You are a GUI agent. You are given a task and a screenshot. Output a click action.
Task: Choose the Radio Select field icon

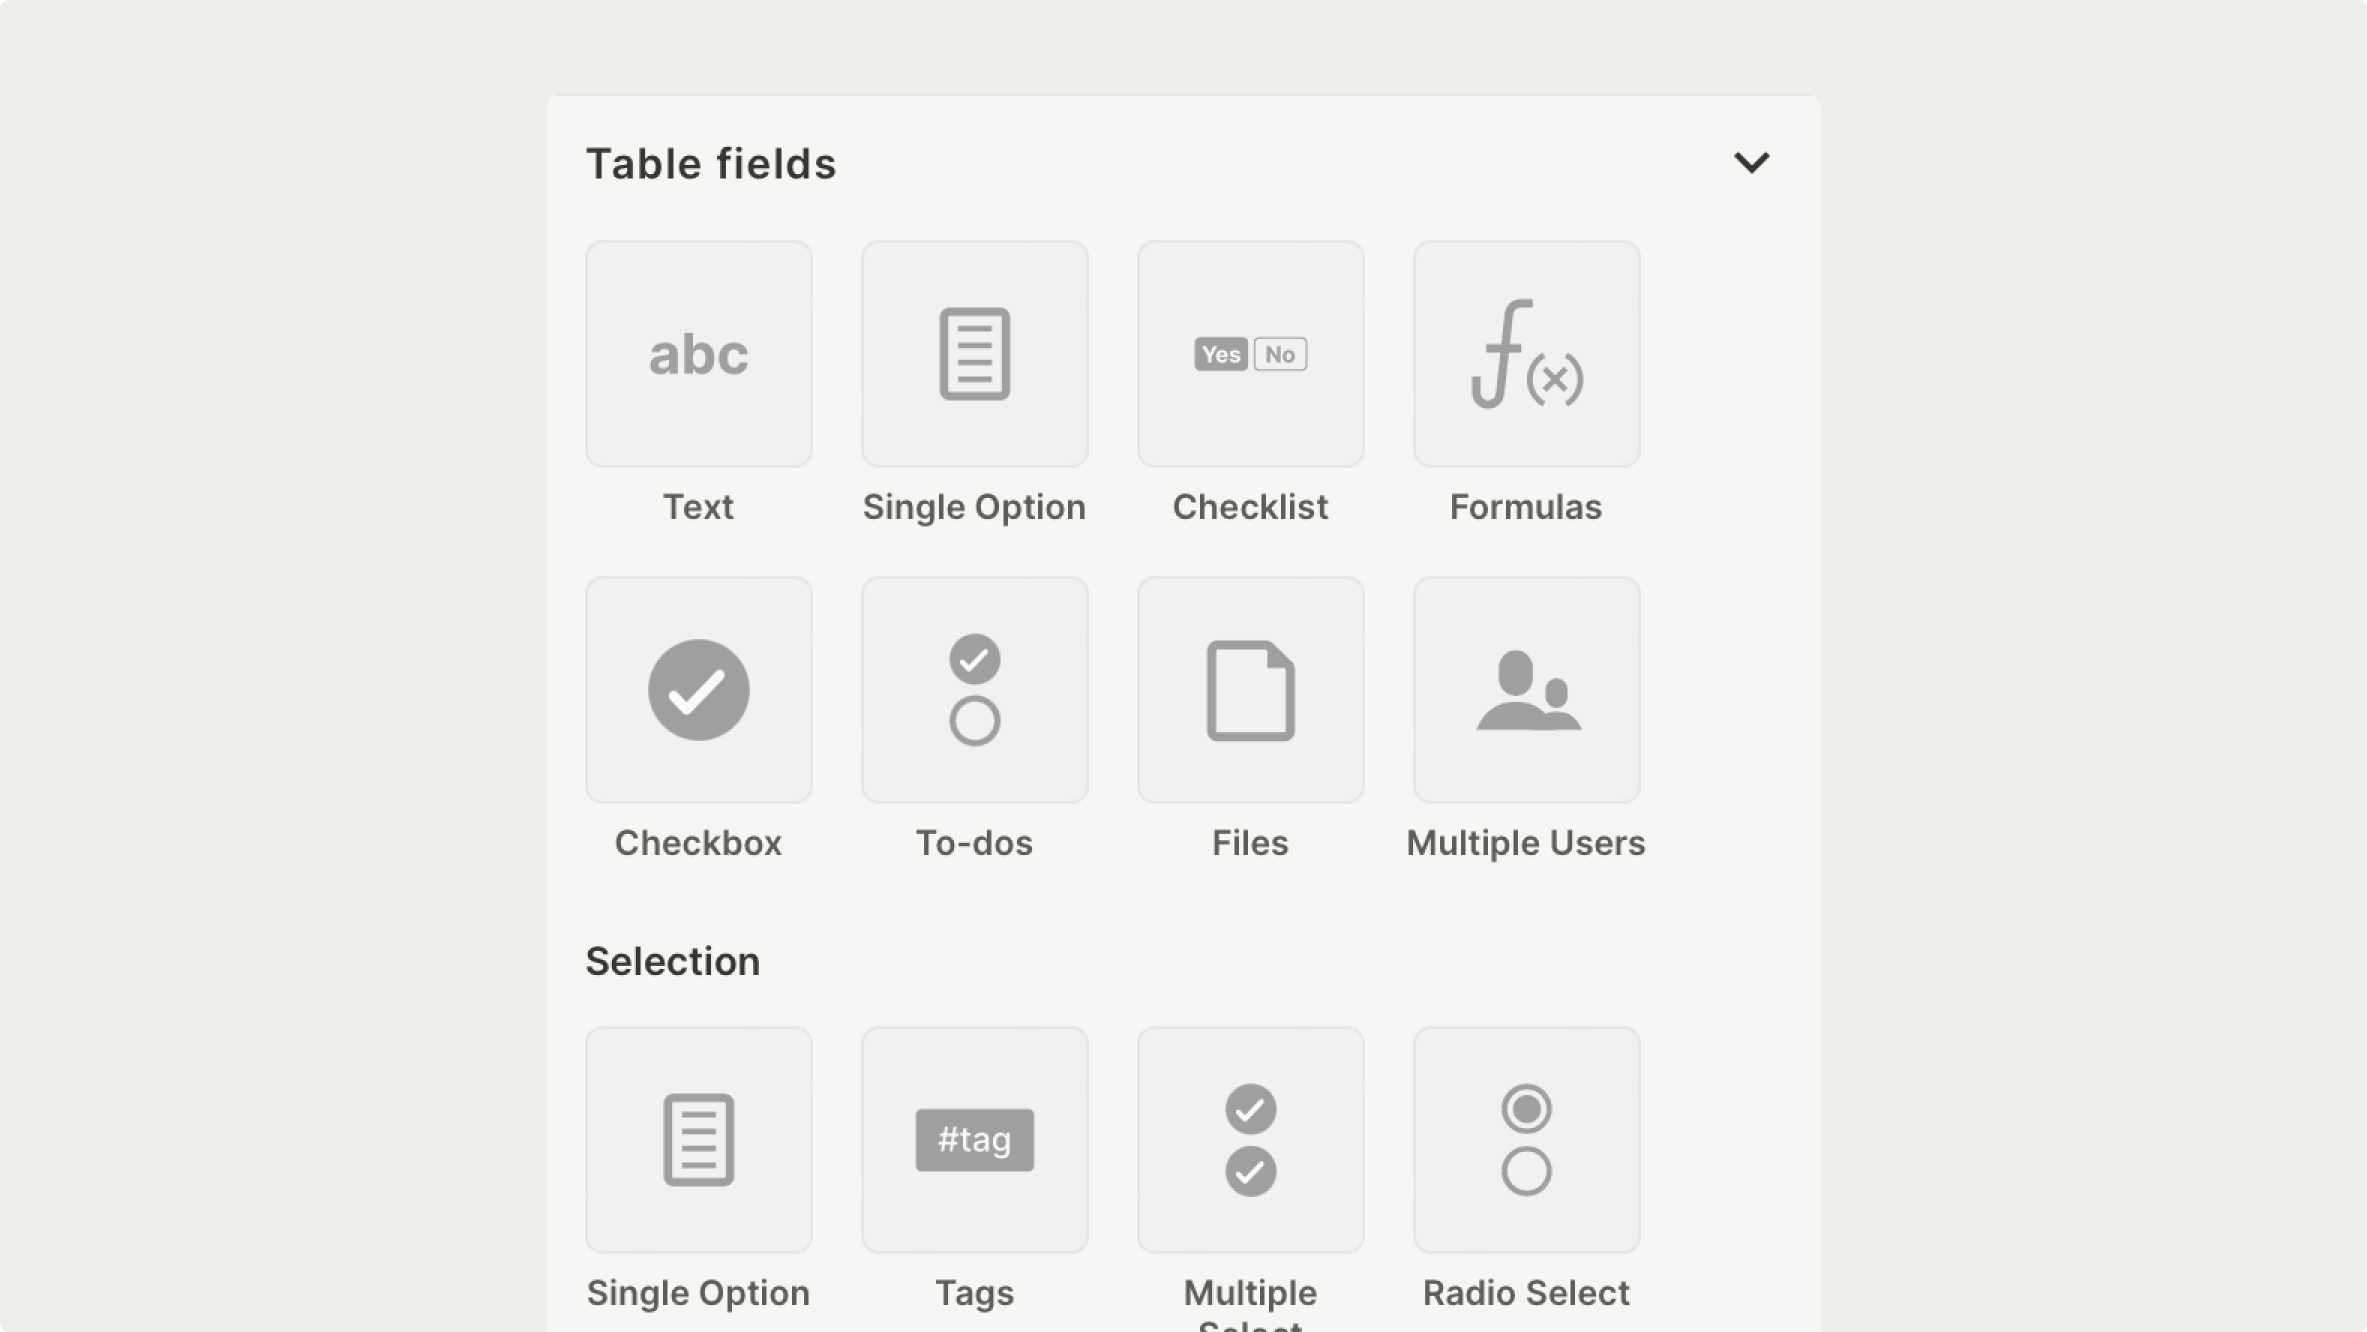(1526, 1140)
